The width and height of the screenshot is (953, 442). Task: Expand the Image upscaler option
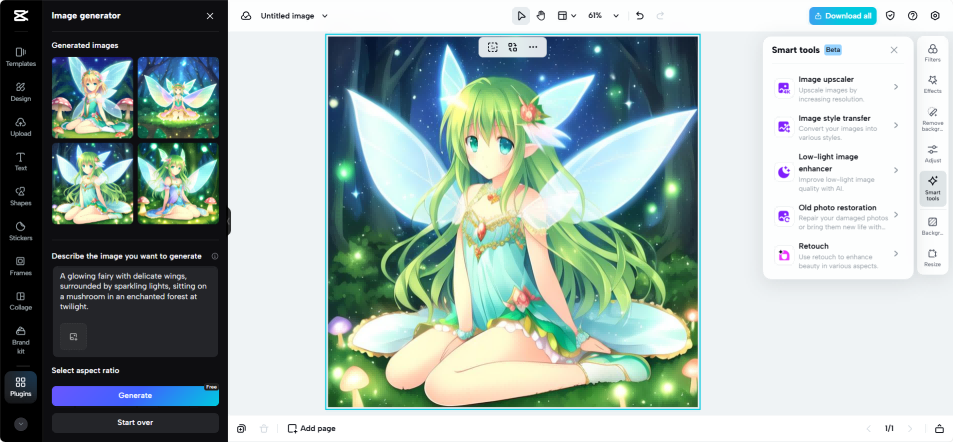pos(838,87)
